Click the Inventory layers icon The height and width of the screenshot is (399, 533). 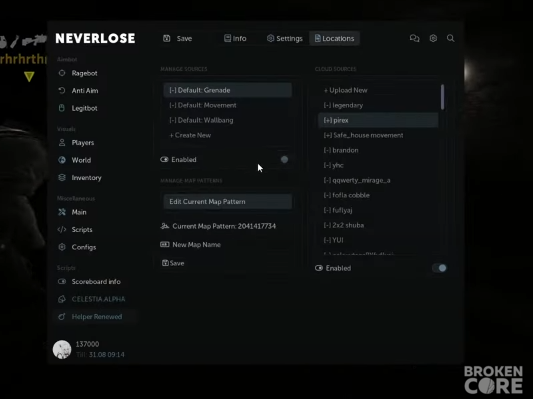(x=62, y=177)
